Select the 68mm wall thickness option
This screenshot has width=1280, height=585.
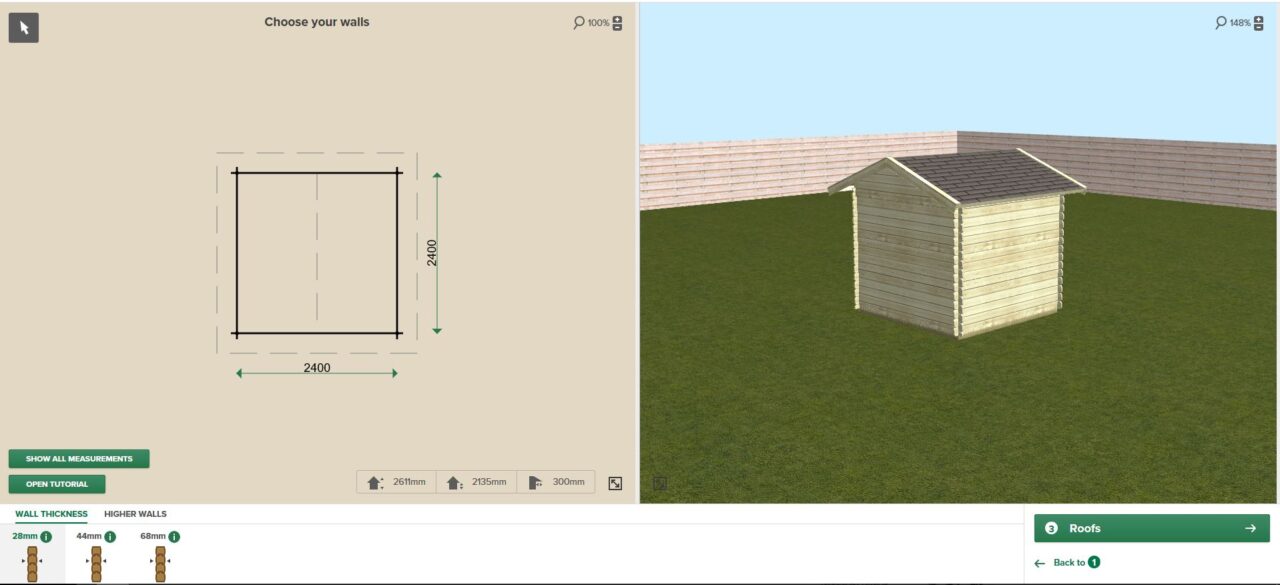click(160, 562)
